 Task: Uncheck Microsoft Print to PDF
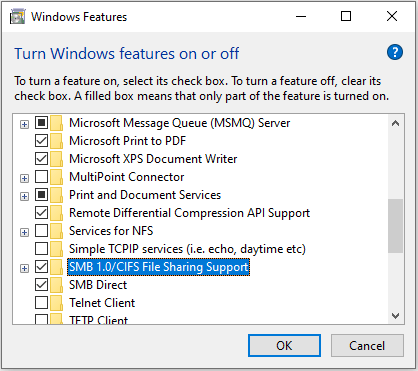pos(41,141)
